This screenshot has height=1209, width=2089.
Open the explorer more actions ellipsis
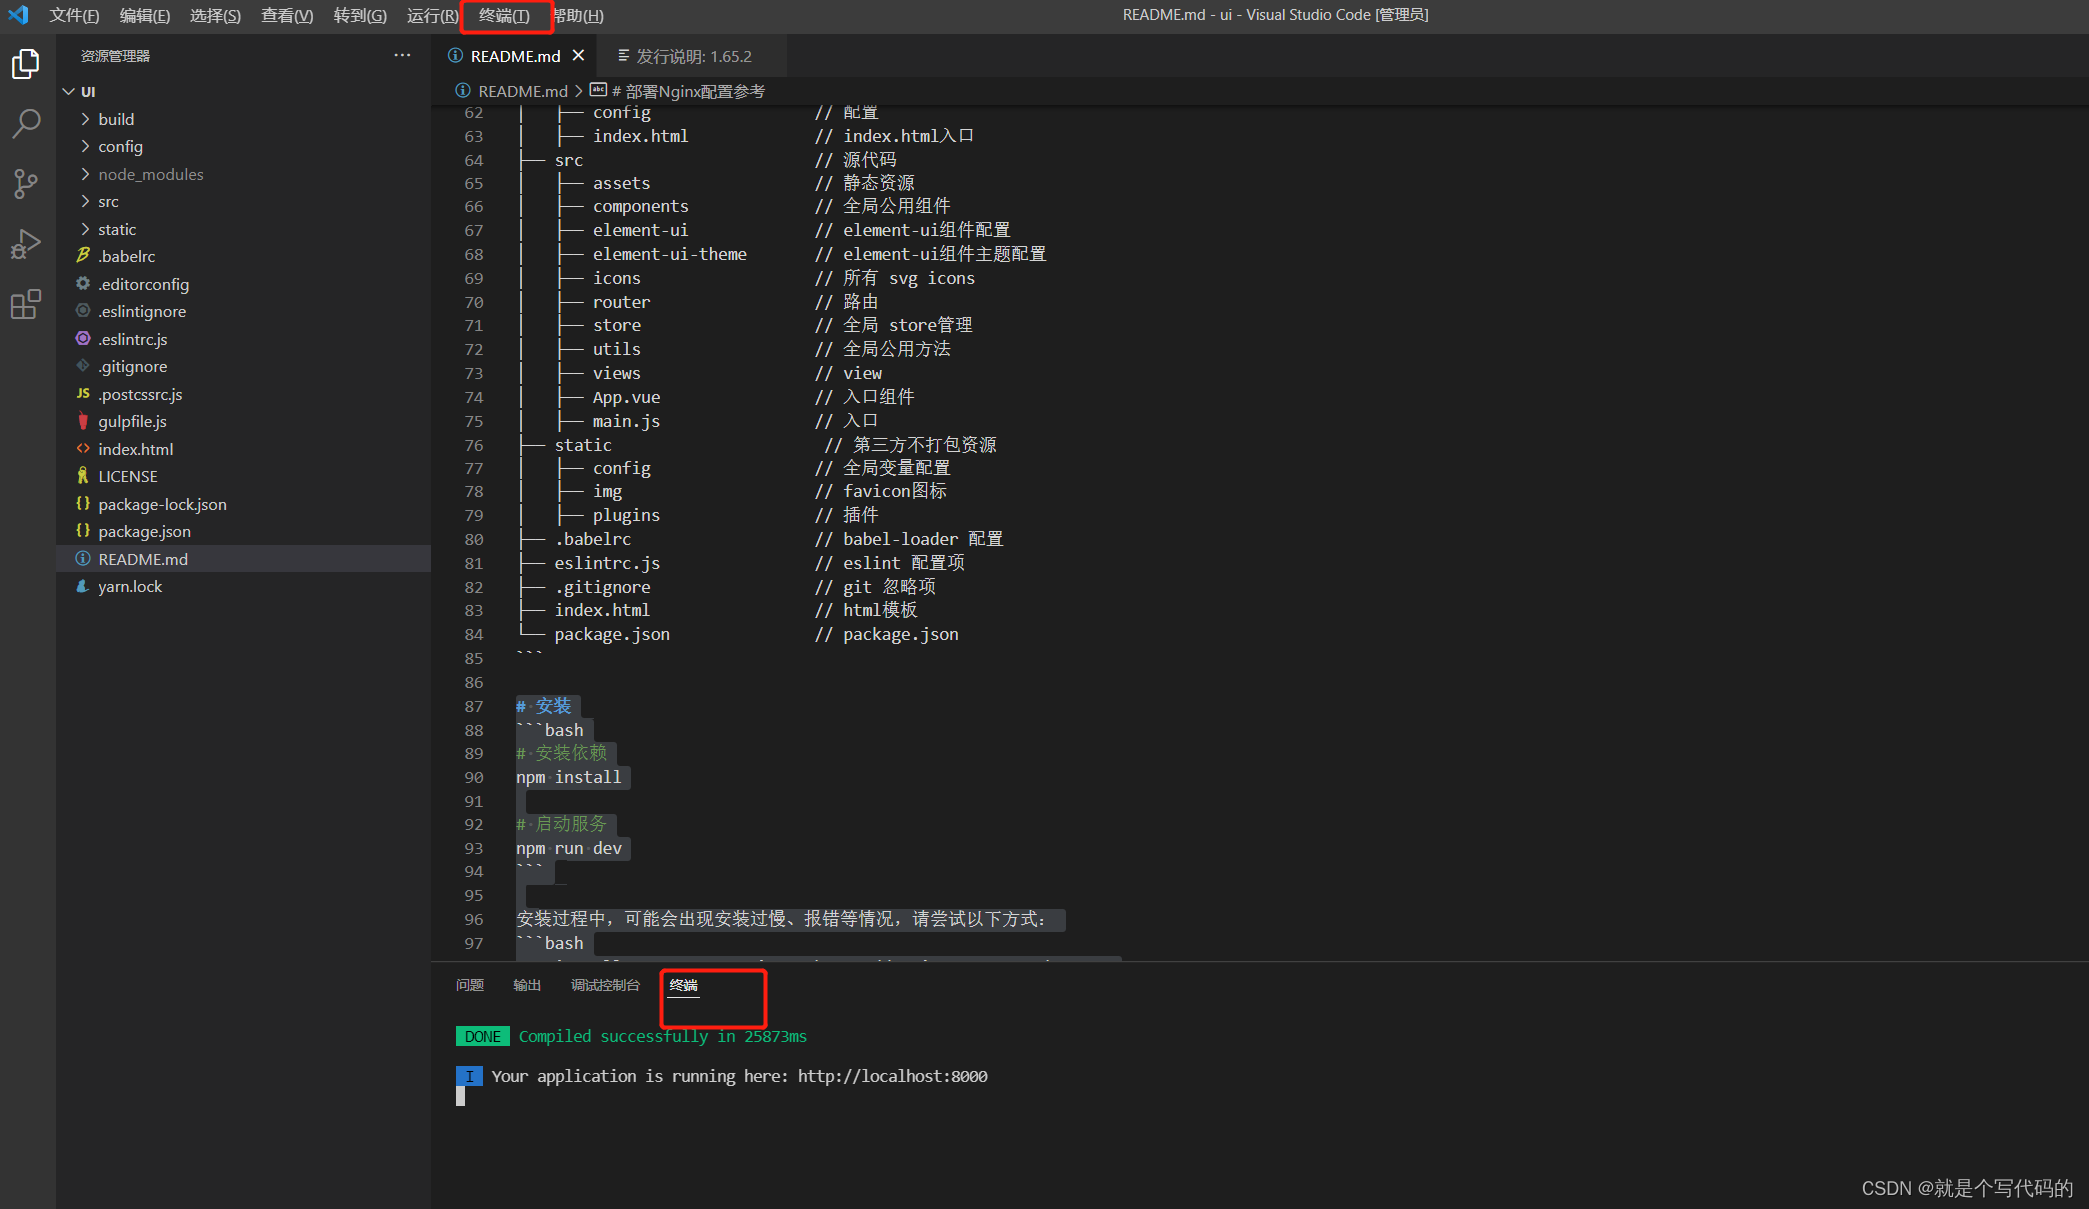[x=402, y=56]
